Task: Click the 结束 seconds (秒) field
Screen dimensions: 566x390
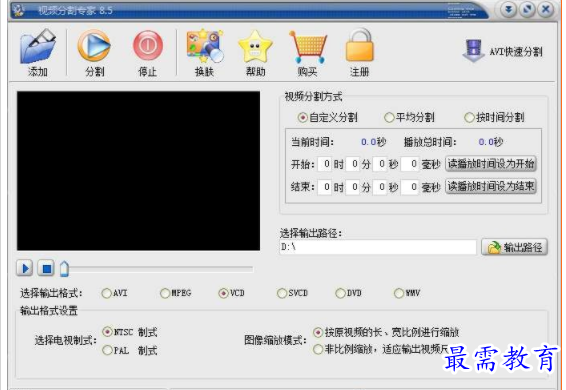Action: (x=380, y=187)
